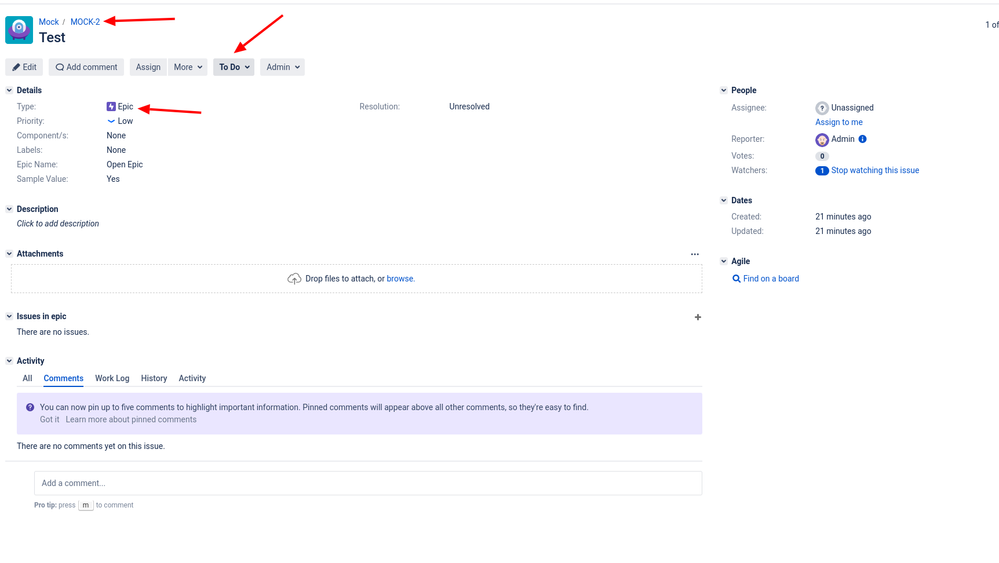999x563 pixels.
Task: Click the attachments drop files area
Action: coord(357,279)
